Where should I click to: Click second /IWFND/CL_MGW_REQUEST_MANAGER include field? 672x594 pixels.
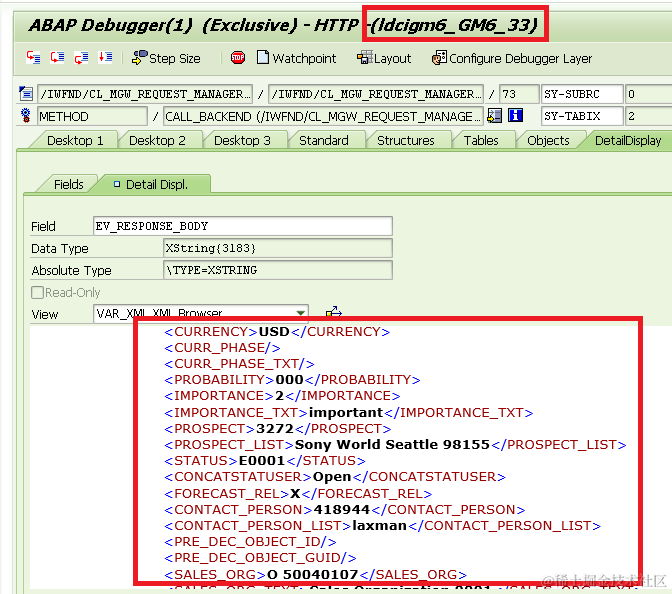click(x=376, y=94)
